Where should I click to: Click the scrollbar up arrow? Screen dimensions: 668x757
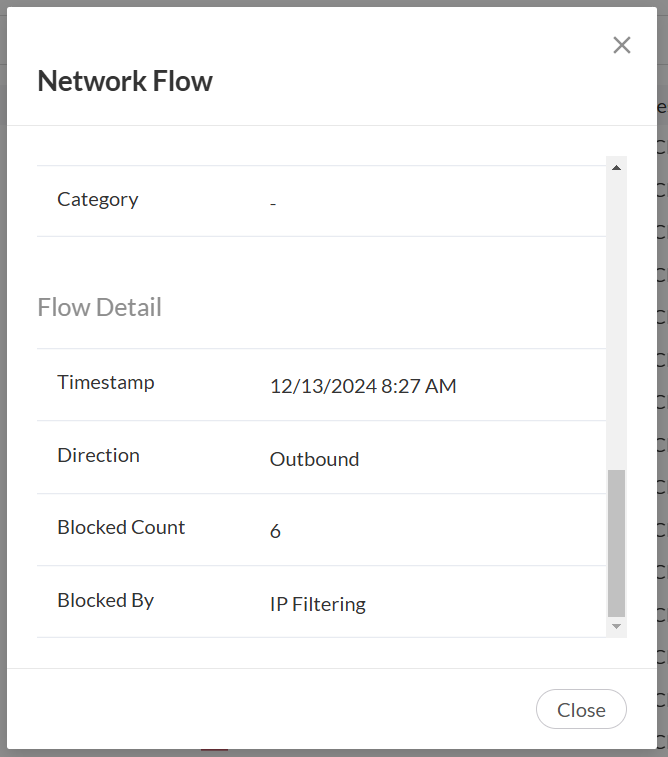pos(616,167)
